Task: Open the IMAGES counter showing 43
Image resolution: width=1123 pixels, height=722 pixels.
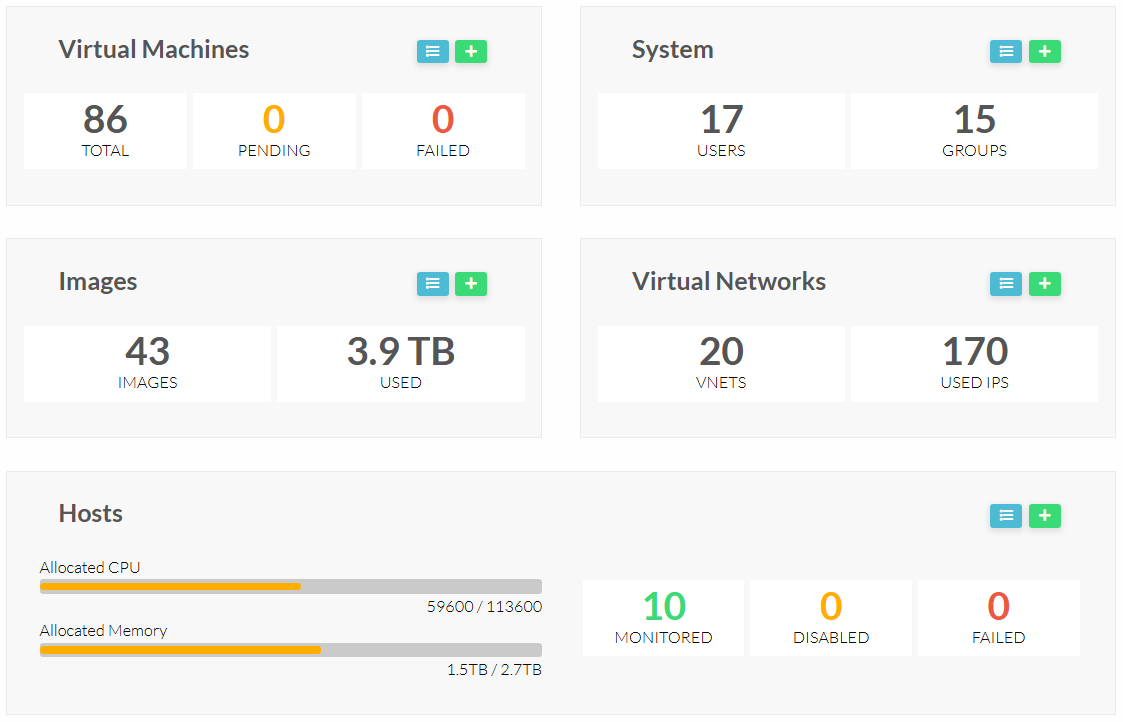Action: coord(147,363)
